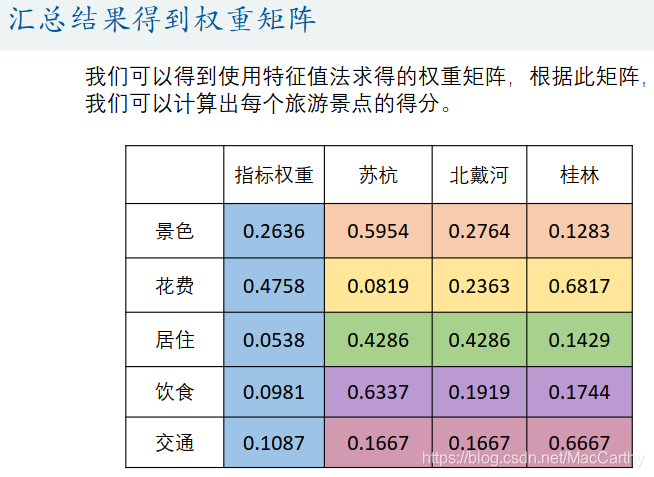The image size is (654, 477).
Task: Pick the 0.1283 cell under 桂林
Action: click(579, 231)
